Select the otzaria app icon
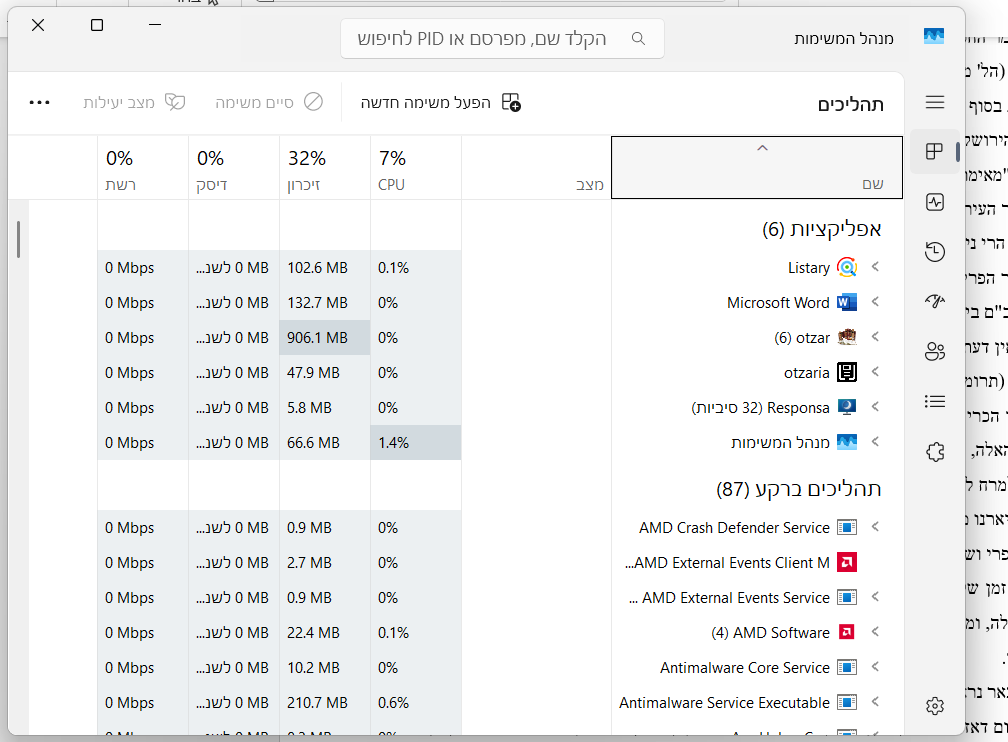The height and width of the screenshot is (742, 1008). coord(847,372)
